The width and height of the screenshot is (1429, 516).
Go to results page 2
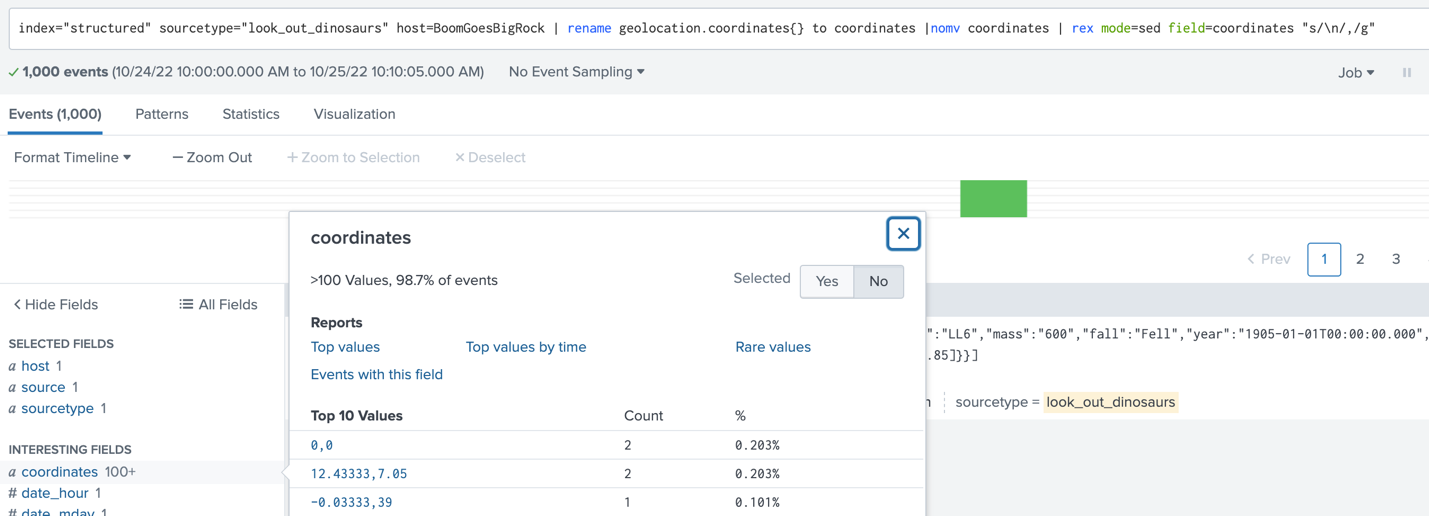click(x=1360, y=259)
